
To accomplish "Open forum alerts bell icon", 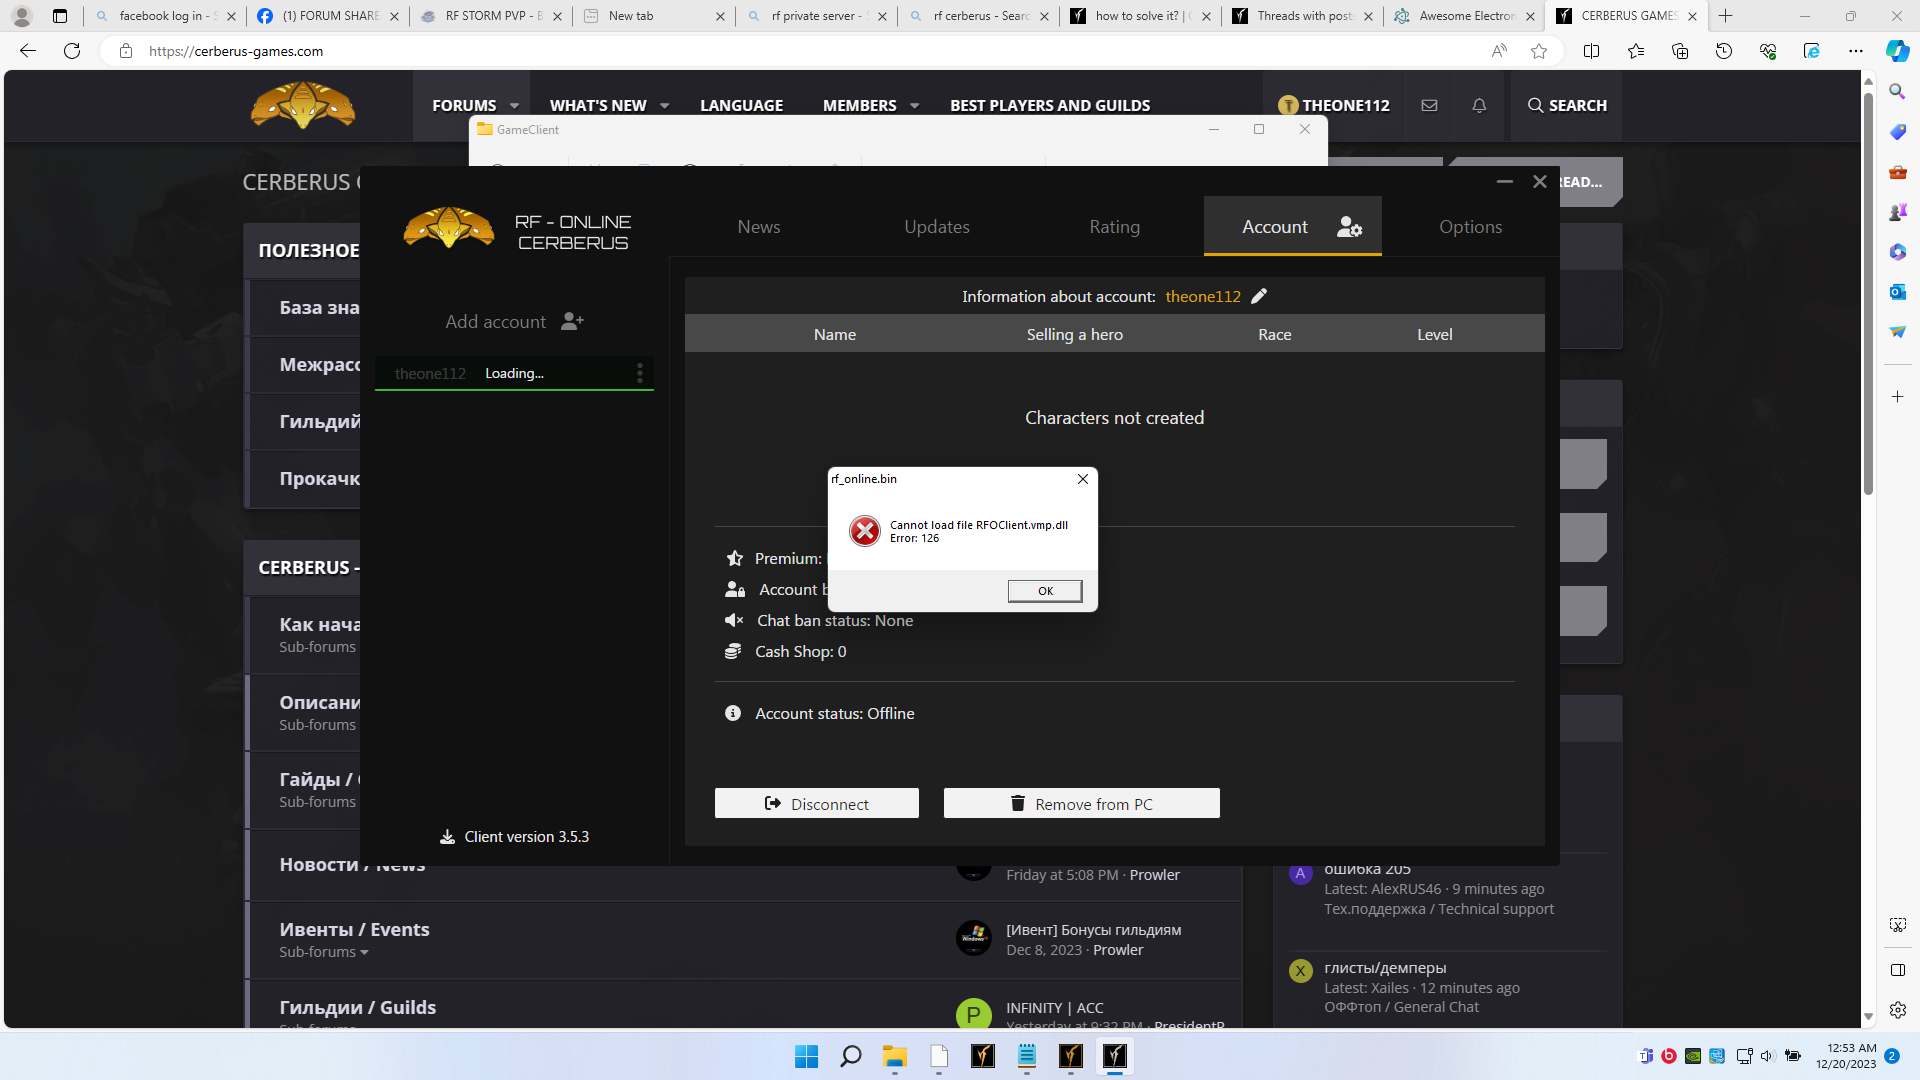I will click(x=1479, y=105).
